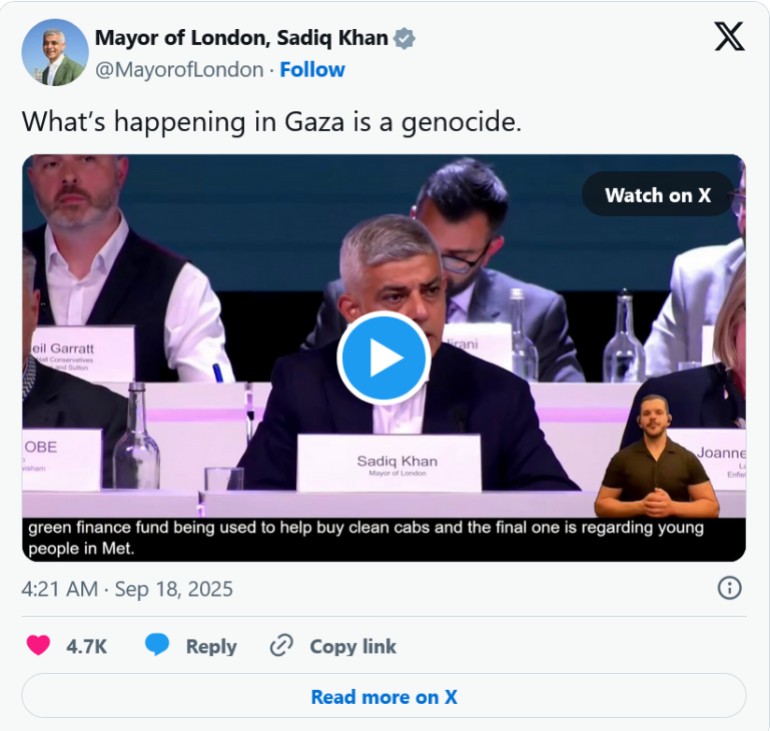Open the Mayor of London profile picture

point(55,52)
